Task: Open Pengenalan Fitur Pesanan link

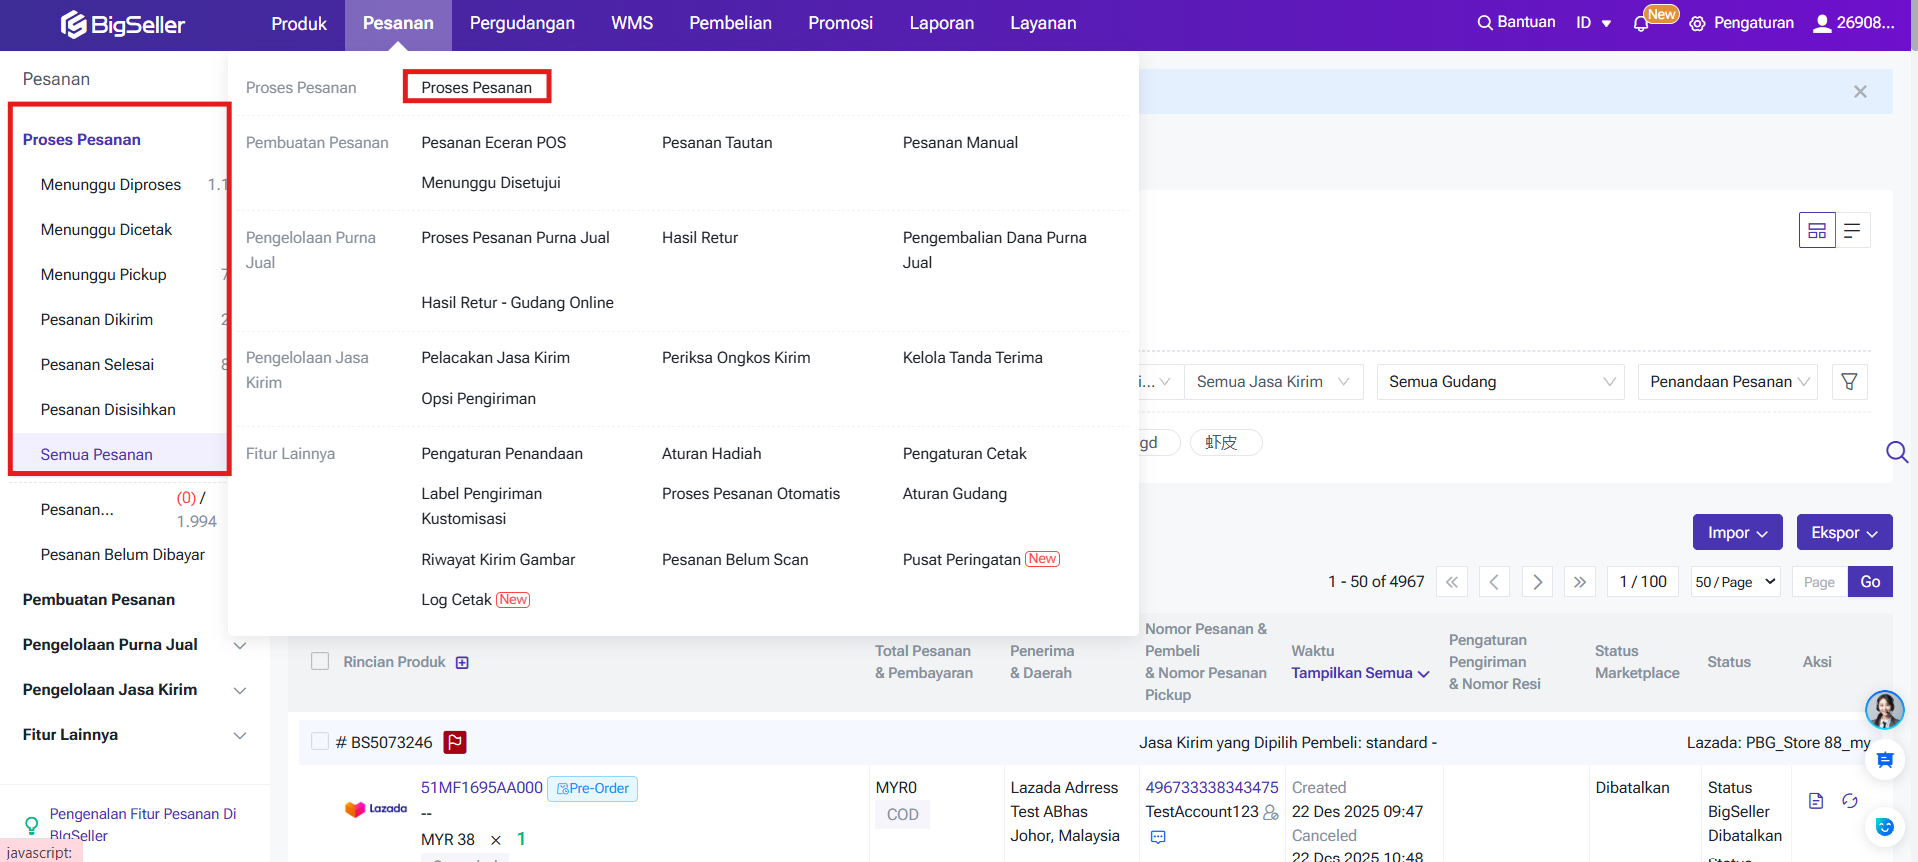Action: click(143, 825)
